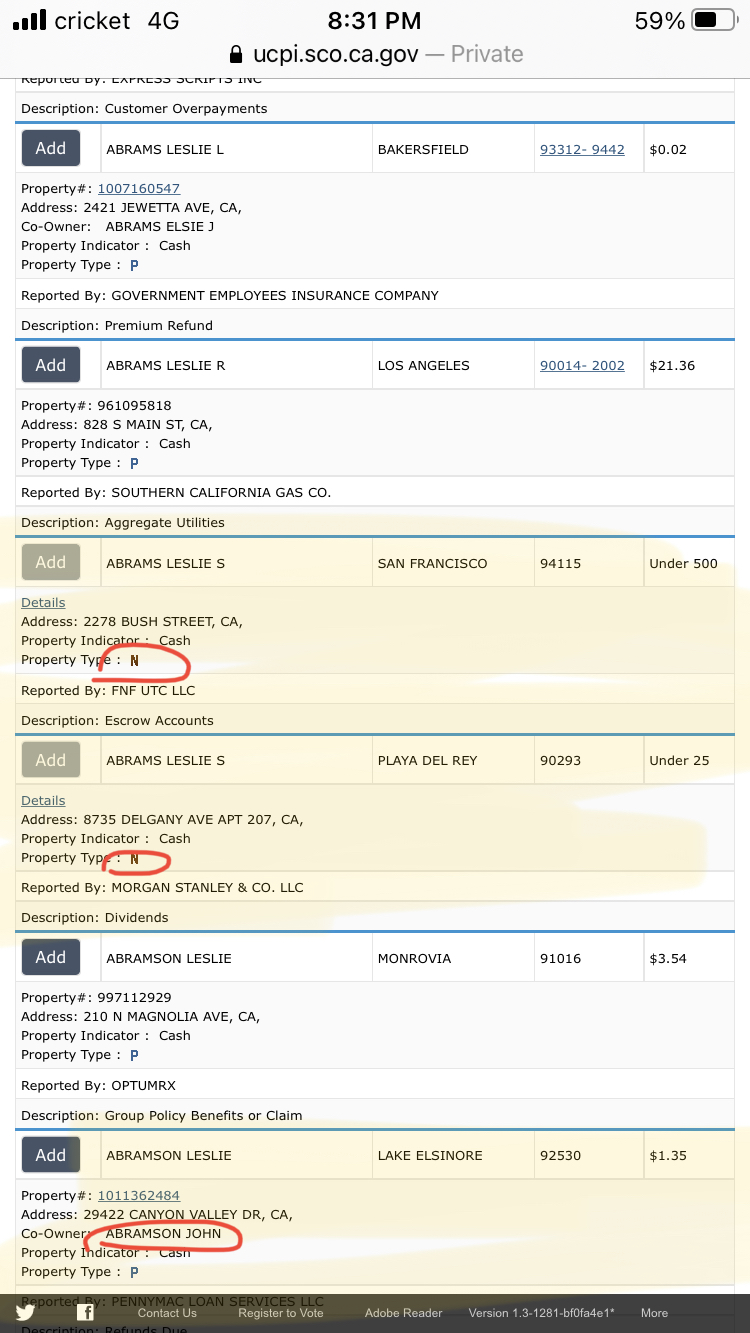
Task: Select the ABRAMS LESLIE R owner name
Action: pyautogui.click(x=166, y=365)
